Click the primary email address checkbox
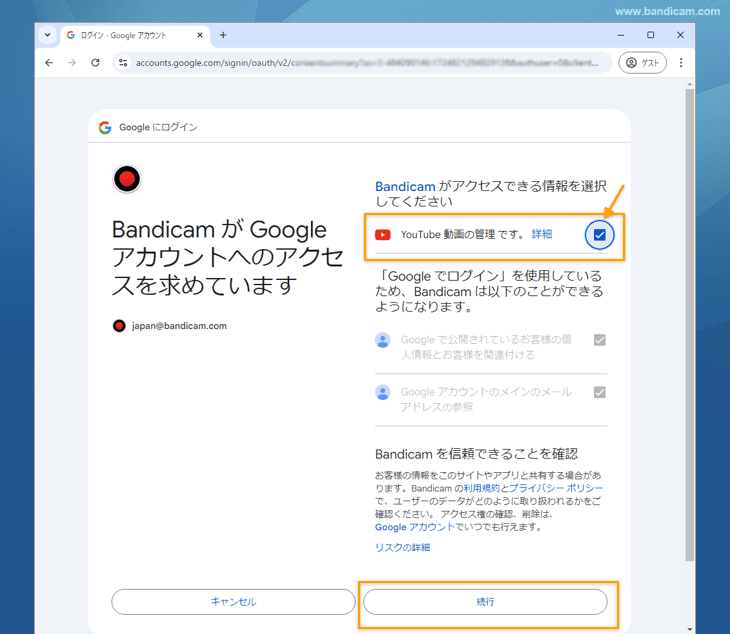This screenshot has width=730, height=634. 600,392
